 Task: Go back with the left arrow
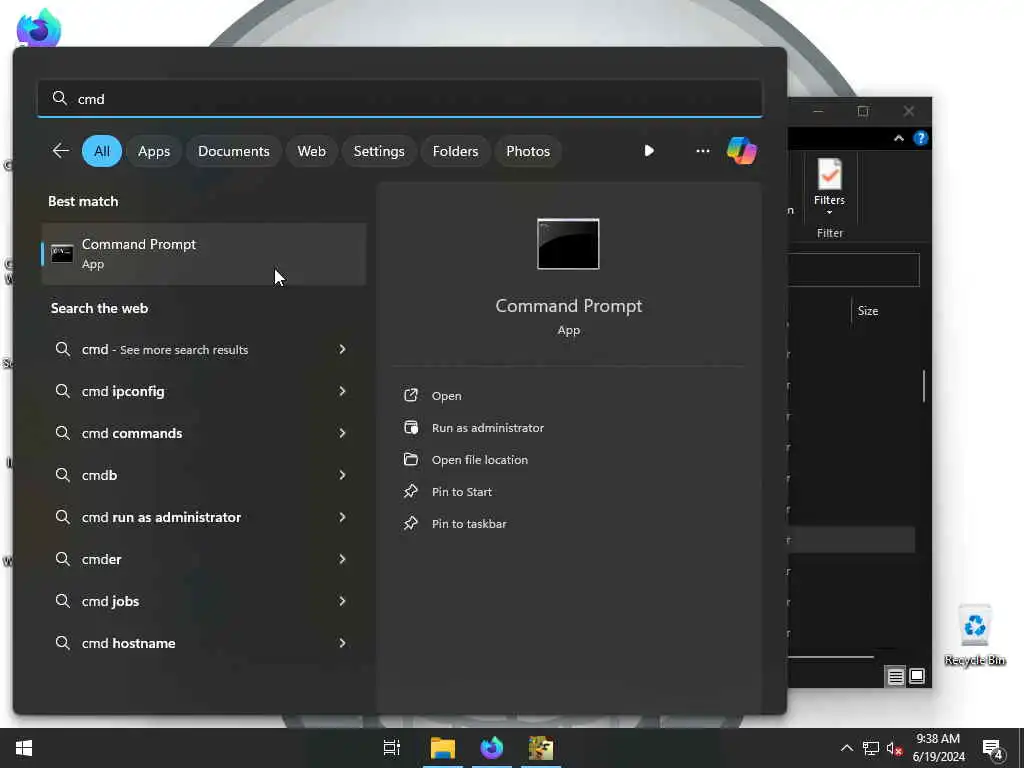pyautogui.click(x=61, y=151)
